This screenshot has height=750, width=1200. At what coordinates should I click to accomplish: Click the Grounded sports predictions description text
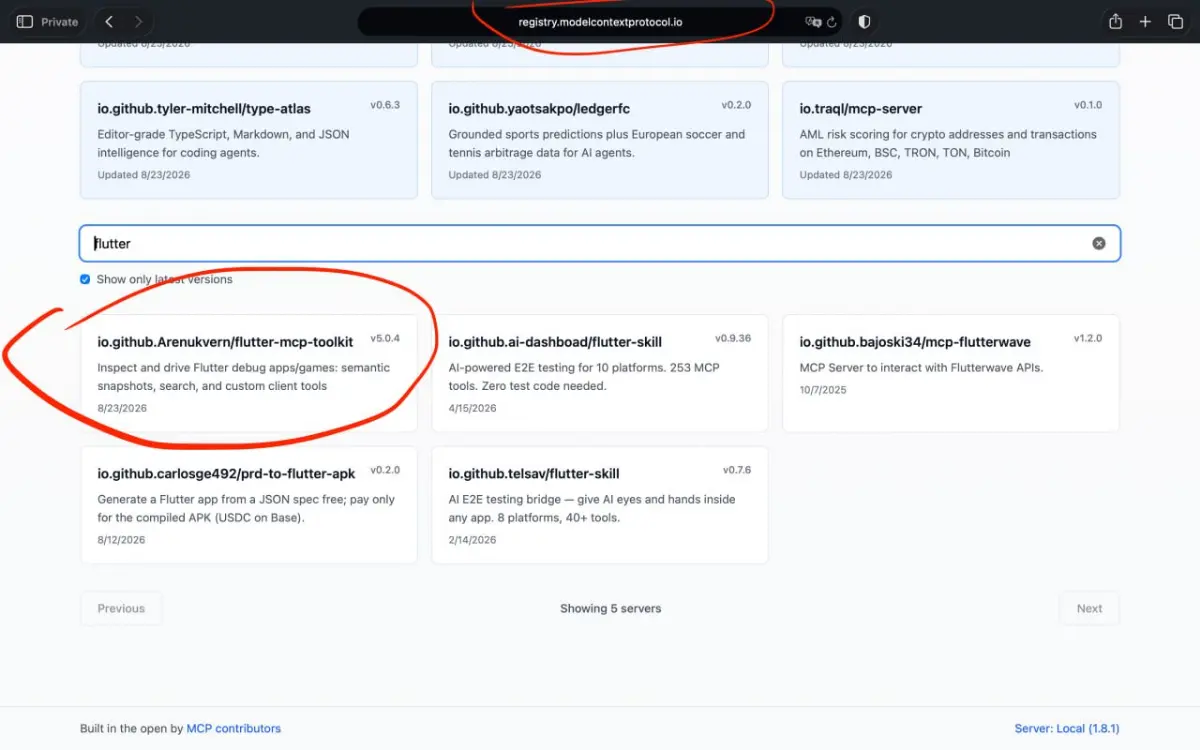pos(597,143)
